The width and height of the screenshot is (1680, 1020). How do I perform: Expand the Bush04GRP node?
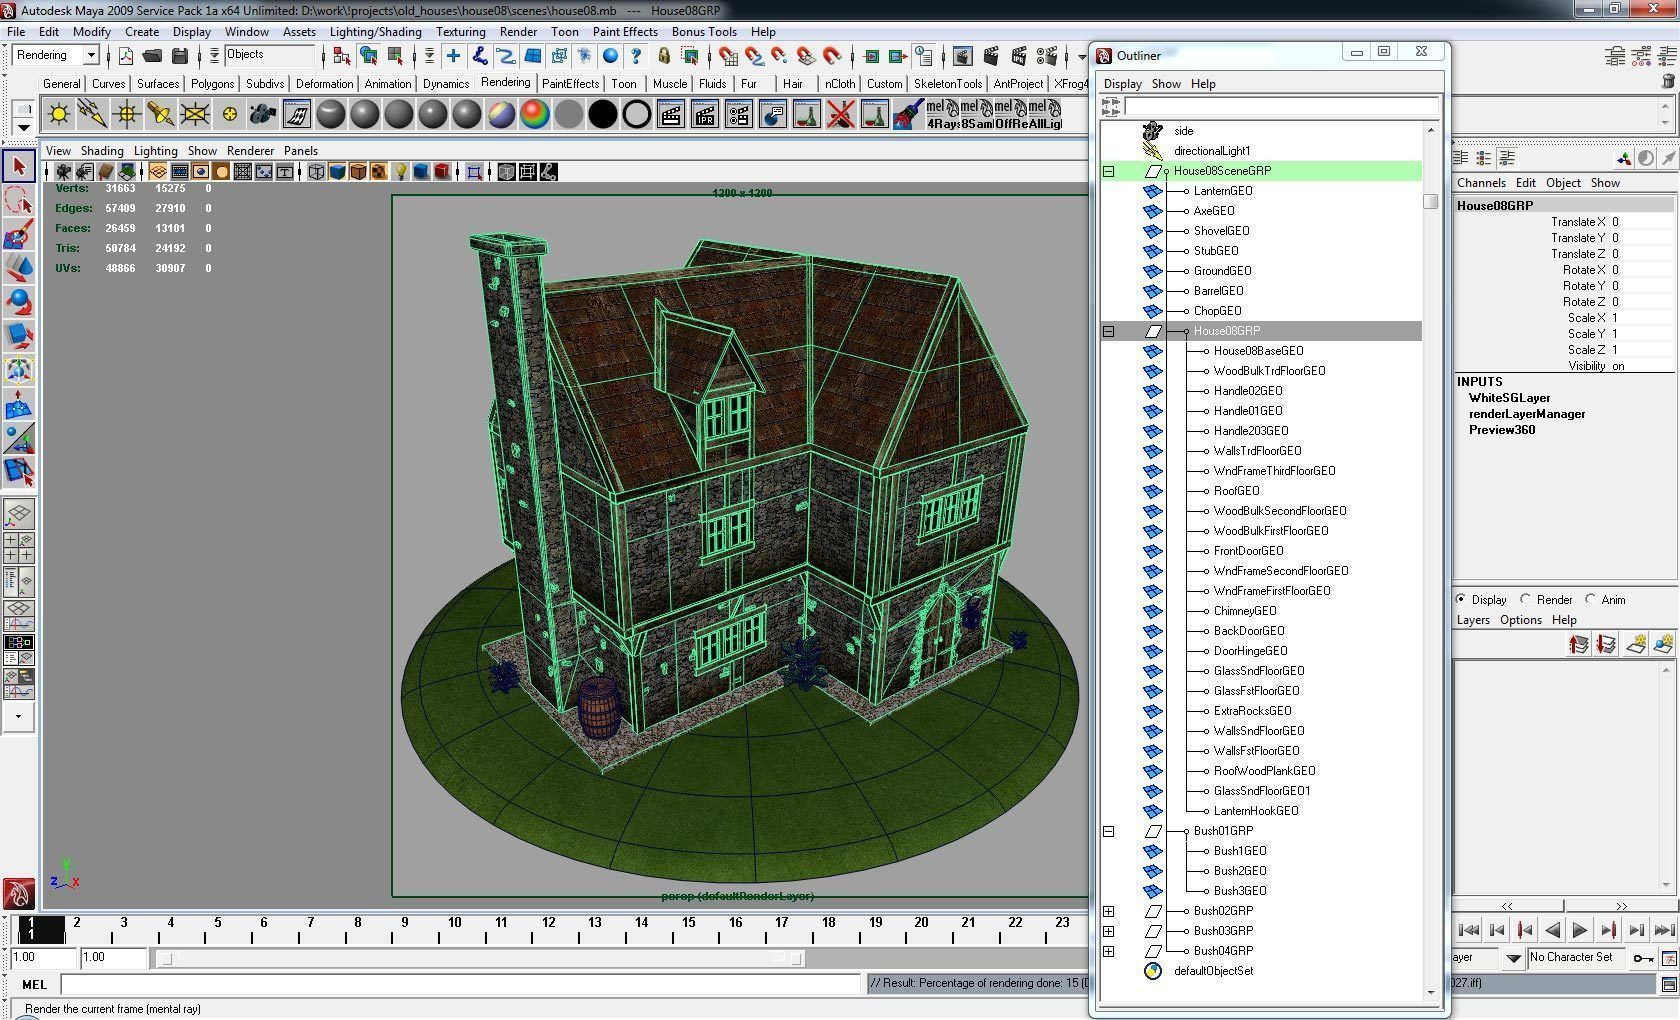click(1108, 951)
